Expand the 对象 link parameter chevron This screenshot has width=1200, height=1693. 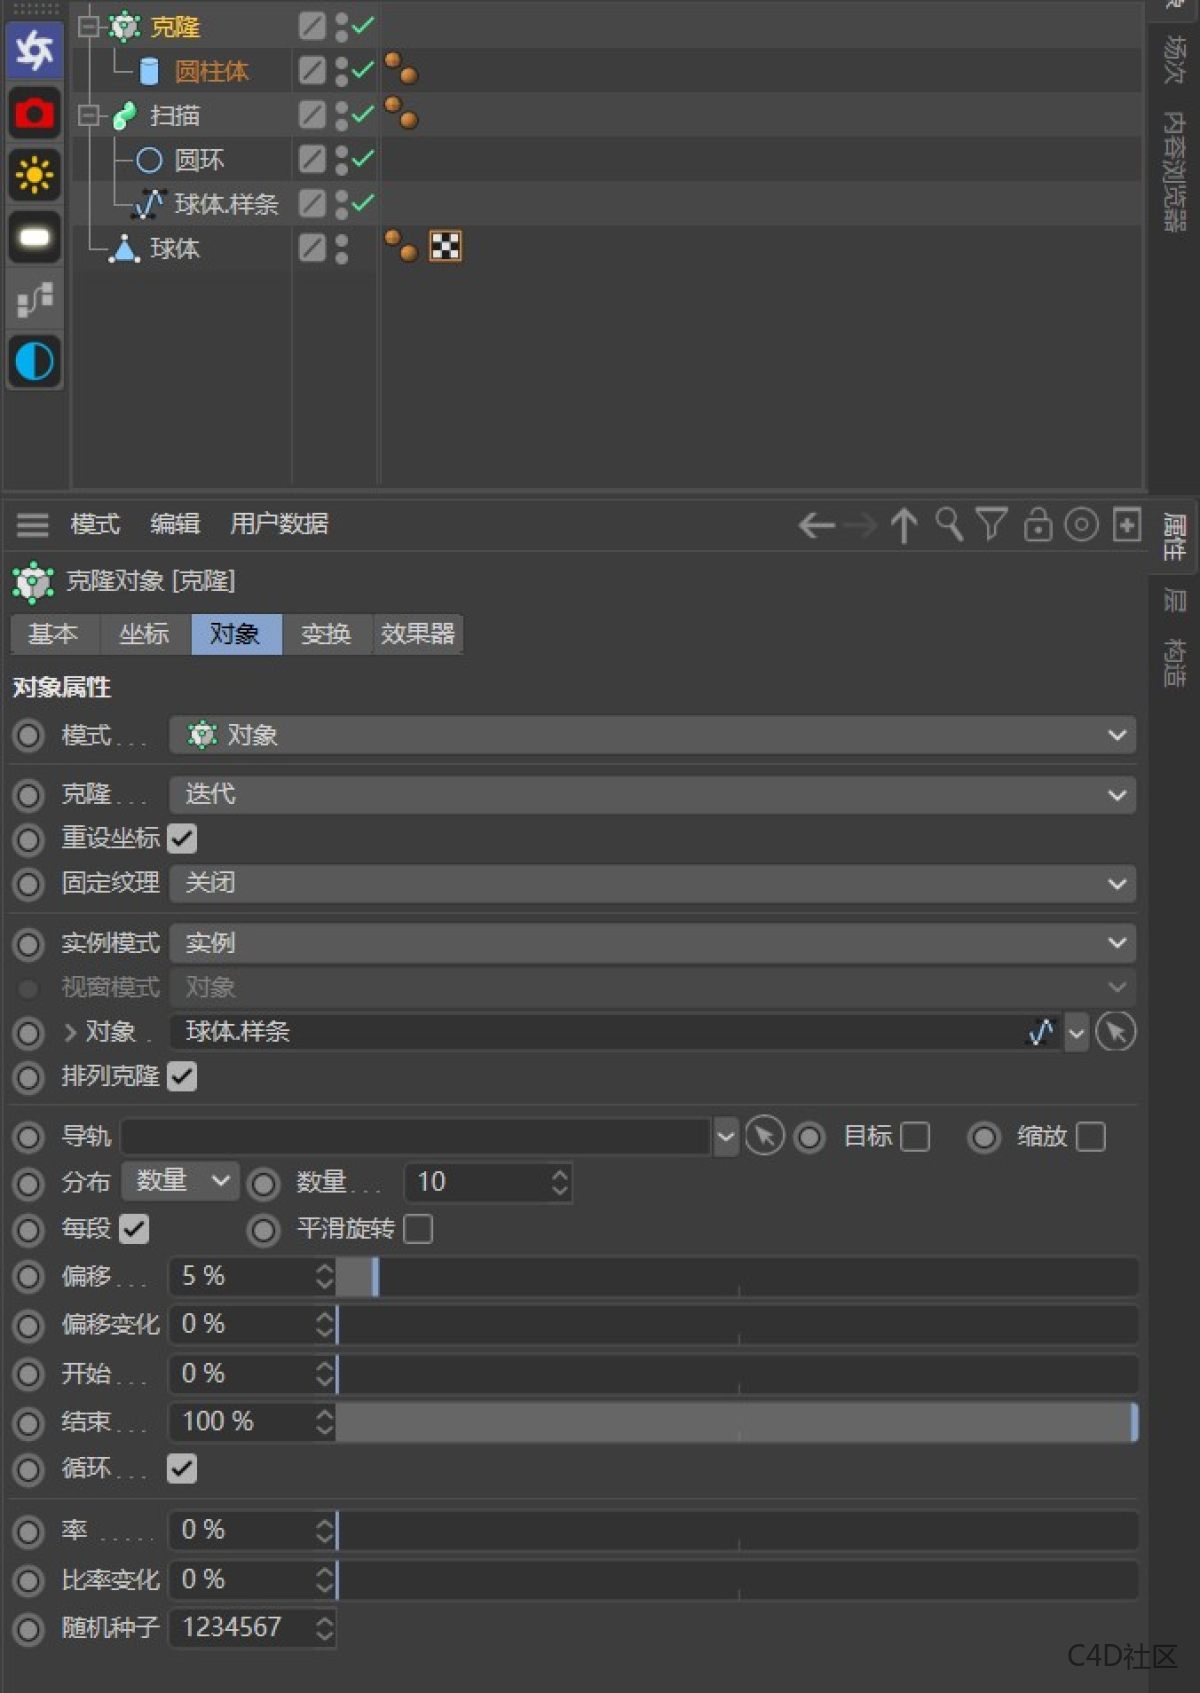tap(70, 1032)
